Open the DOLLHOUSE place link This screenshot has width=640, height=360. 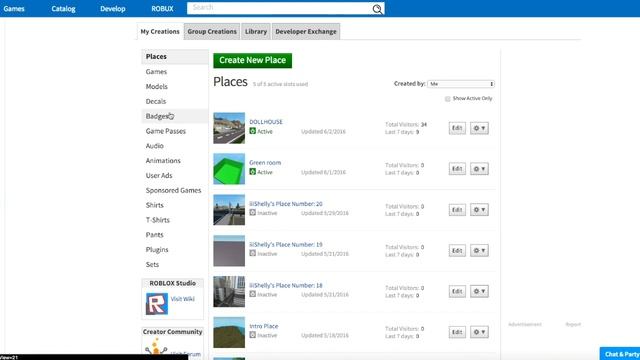(266, 122)
